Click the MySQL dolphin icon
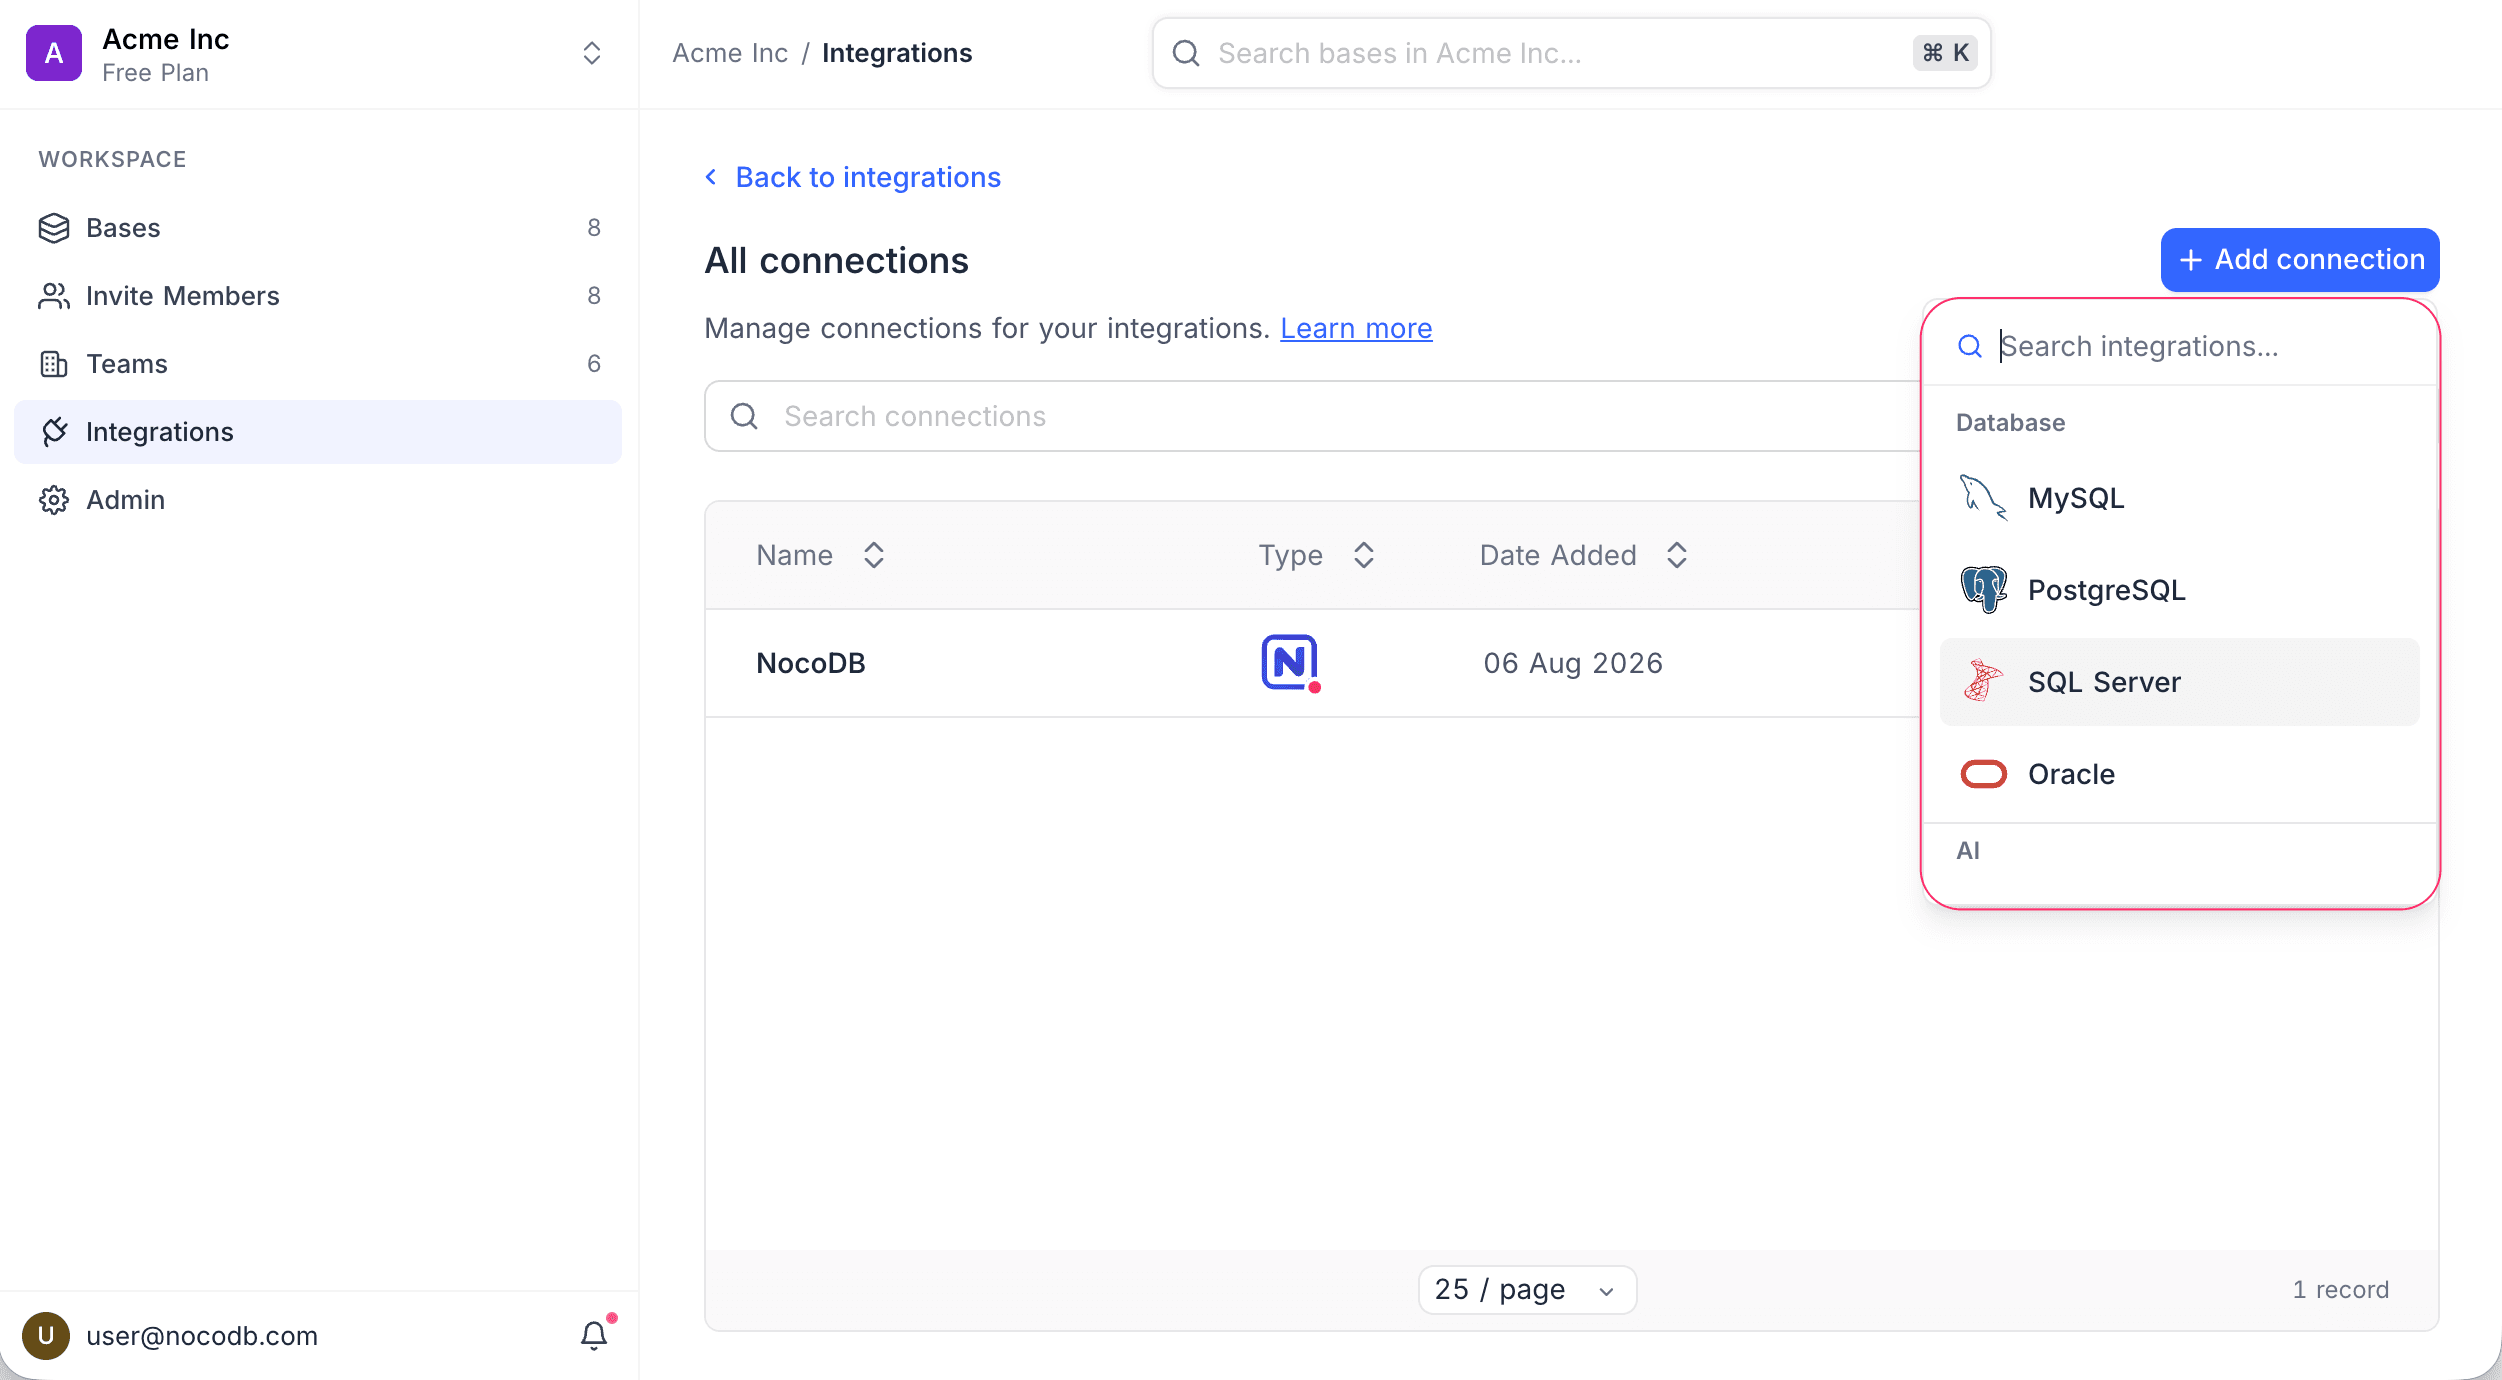The image size is (2502, 1380). pos(1983,498)
